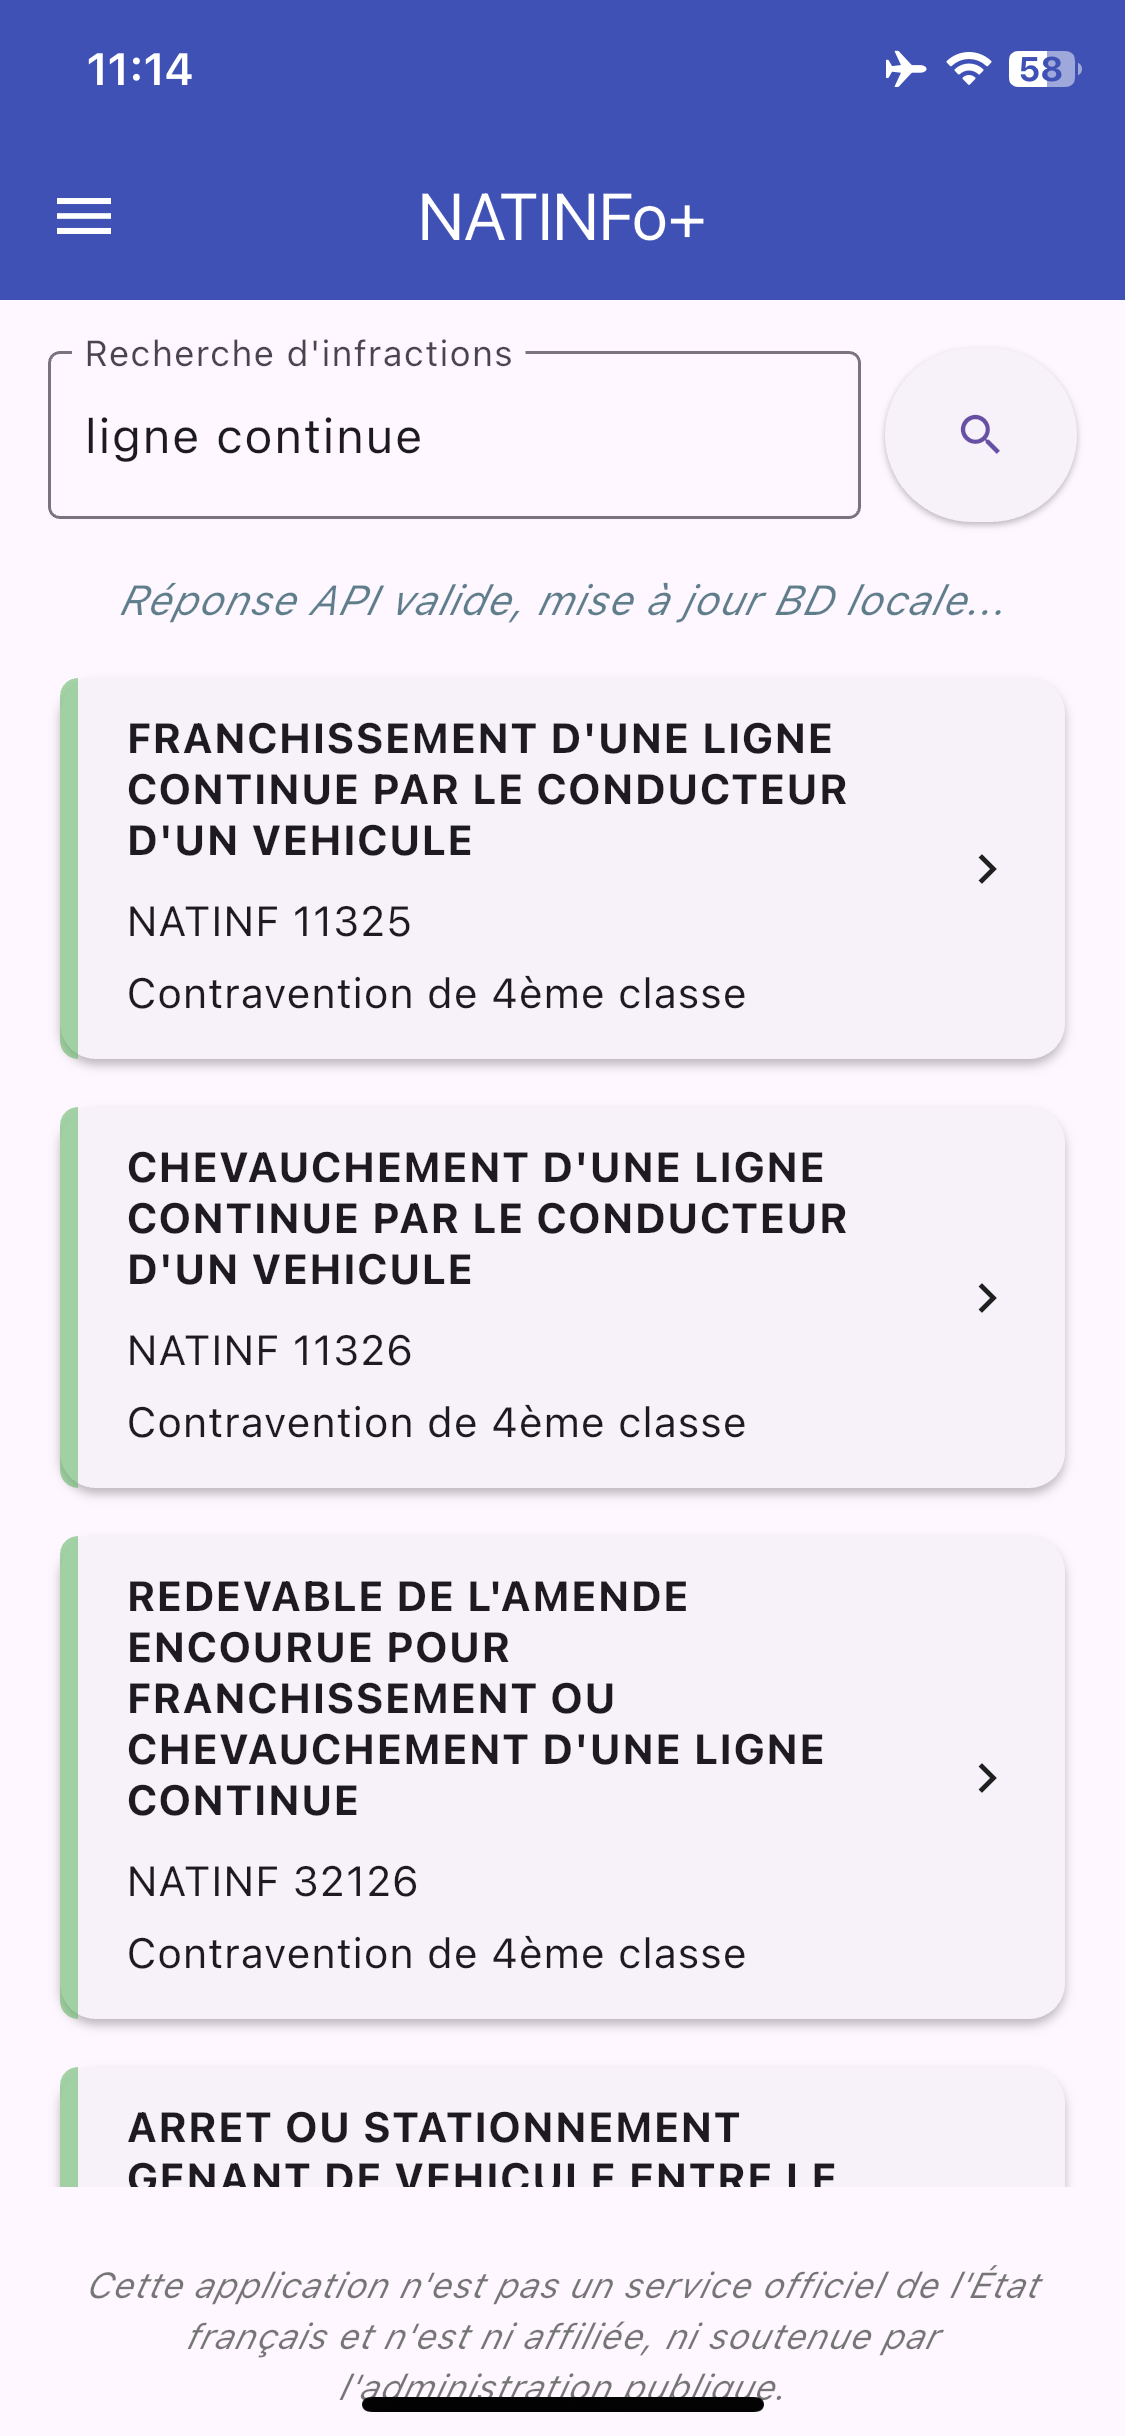Open the hamburger navigation menu

(84, 216)
